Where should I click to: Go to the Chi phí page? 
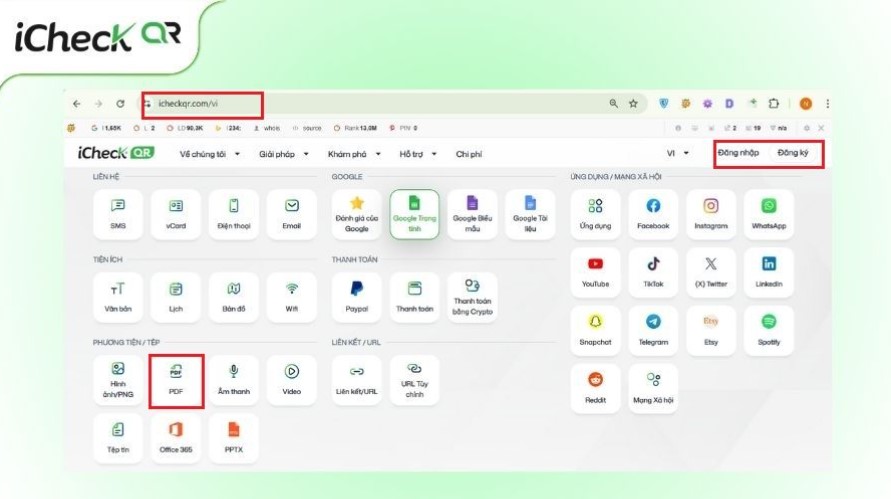pos(469,154)
